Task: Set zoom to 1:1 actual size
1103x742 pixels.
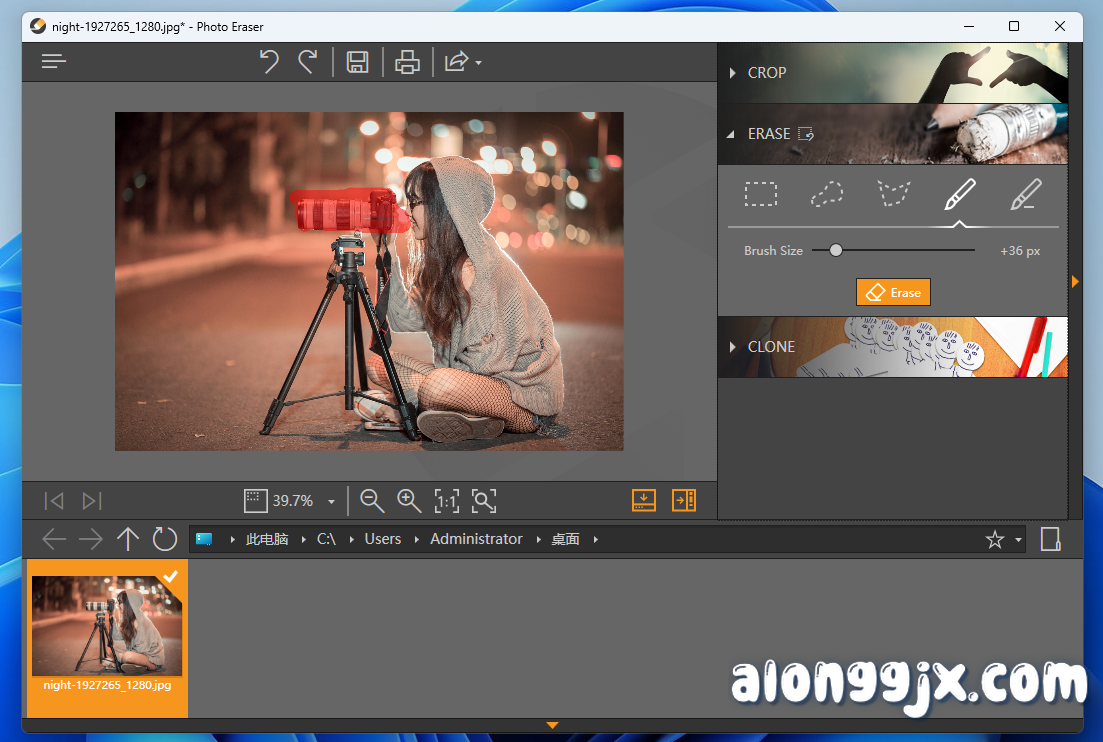Action: (446, 500)
